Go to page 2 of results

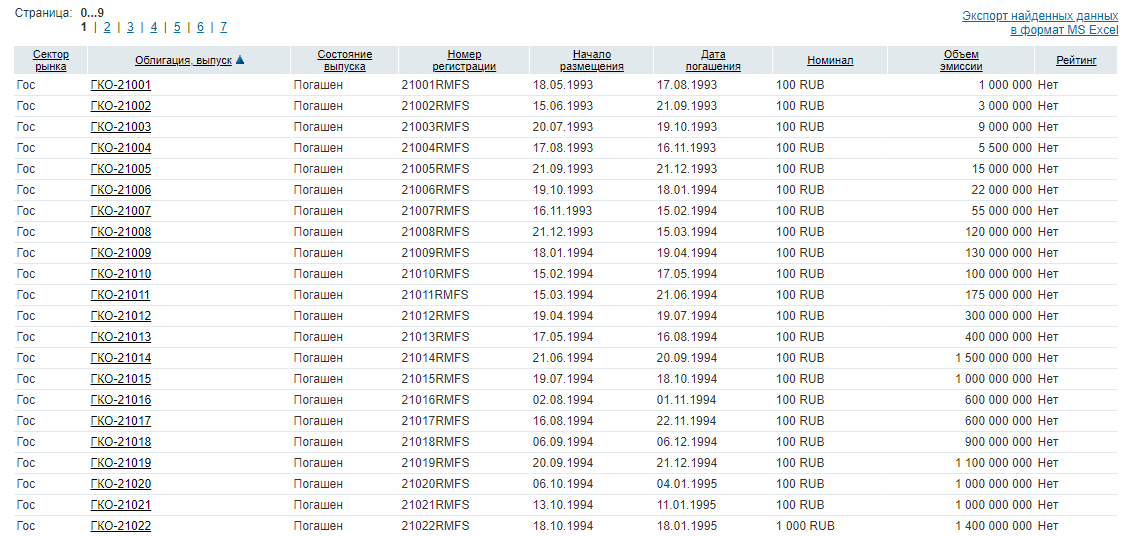(x=107, y=27)
